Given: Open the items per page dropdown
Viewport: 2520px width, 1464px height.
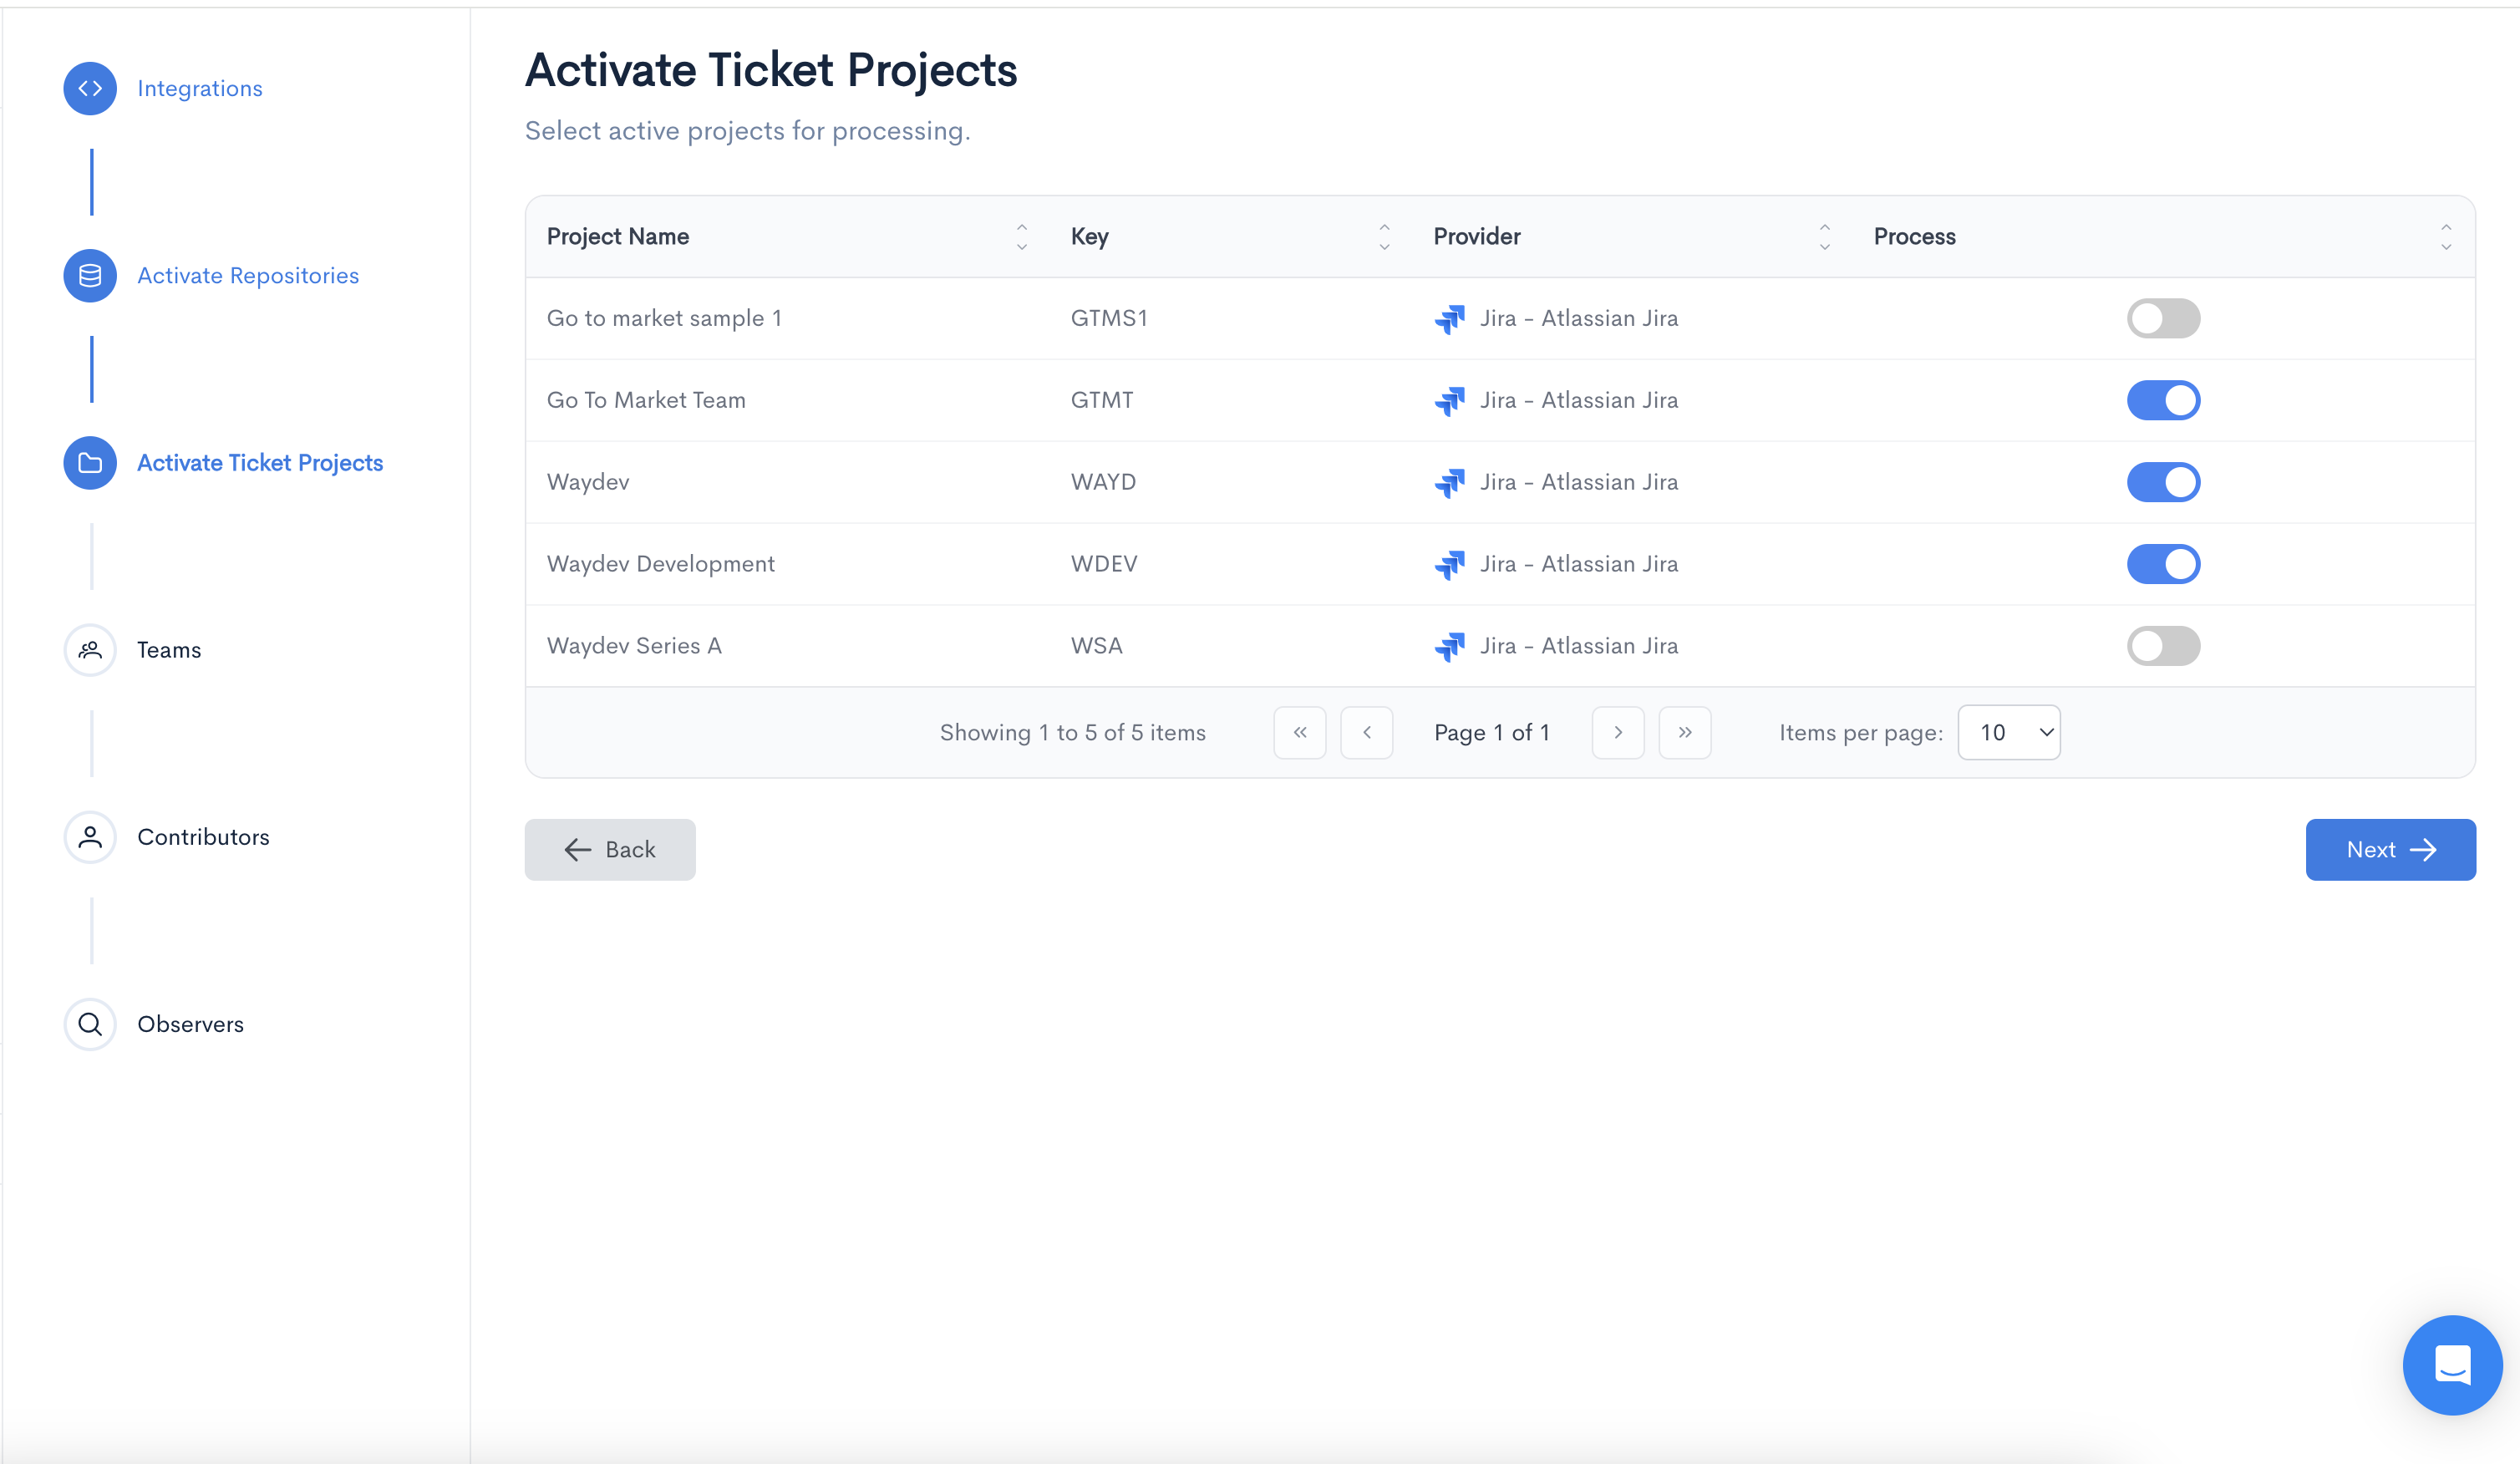Looking at the screenshot, I should pos(2008,732).
